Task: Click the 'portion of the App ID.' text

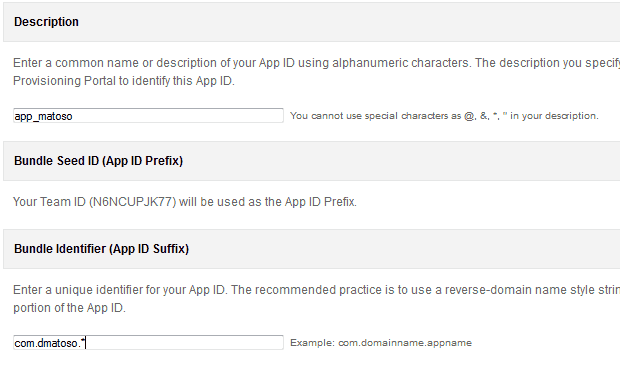Action: [x=69, y=308]
